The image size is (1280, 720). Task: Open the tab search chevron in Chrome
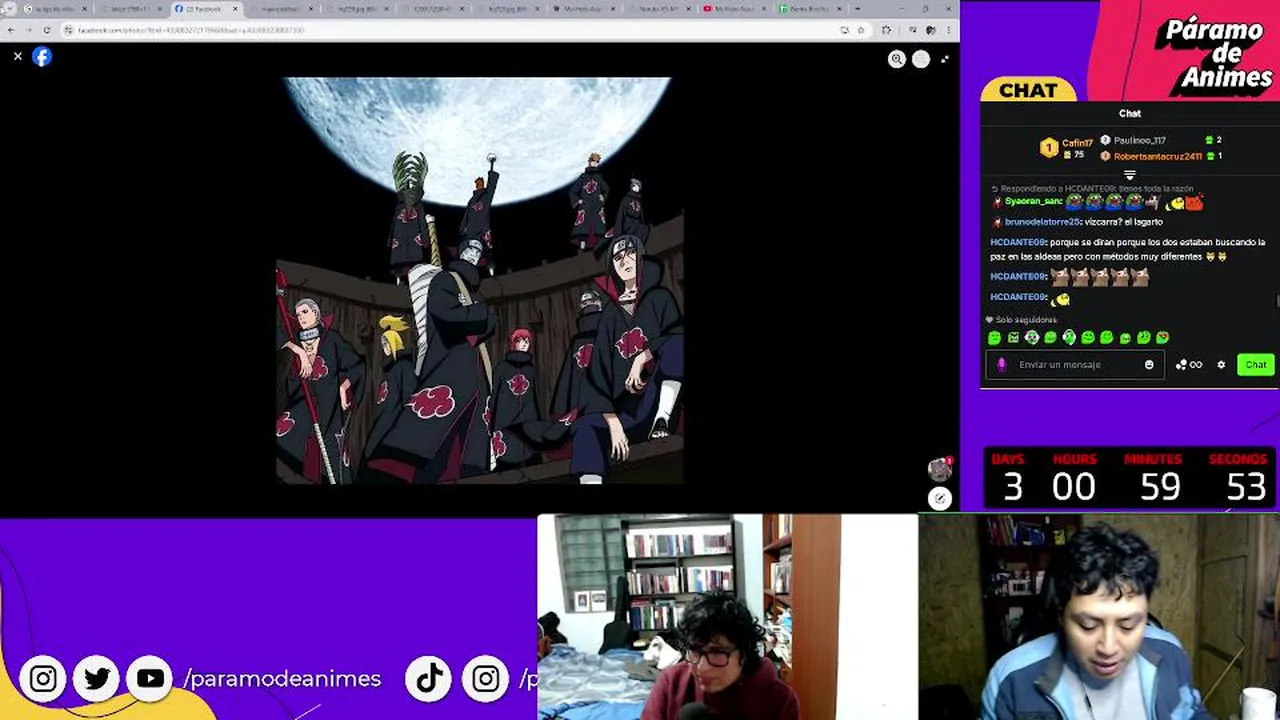9,9
